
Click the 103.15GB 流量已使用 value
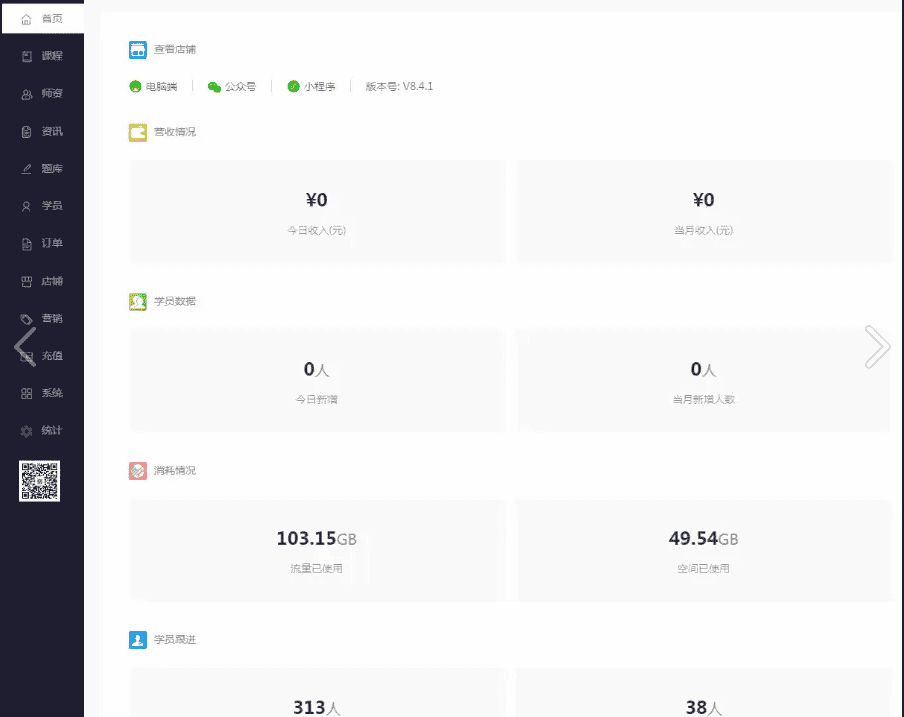(x=317, y=538)
